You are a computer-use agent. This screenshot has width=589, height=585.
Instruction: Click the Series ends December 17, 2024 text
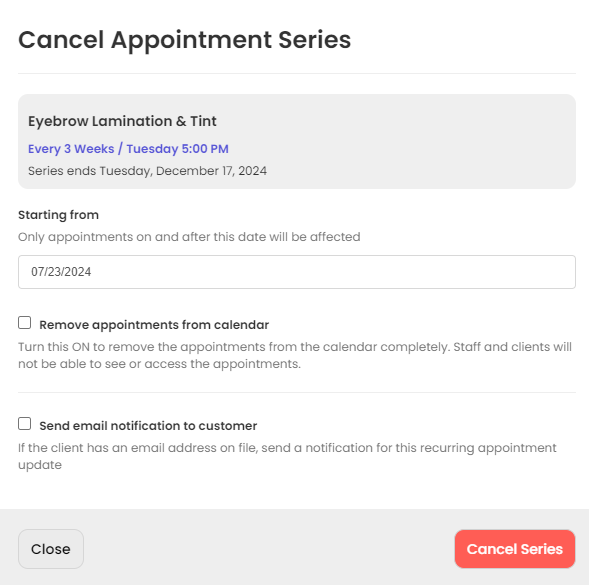click(x=147, y=171)
